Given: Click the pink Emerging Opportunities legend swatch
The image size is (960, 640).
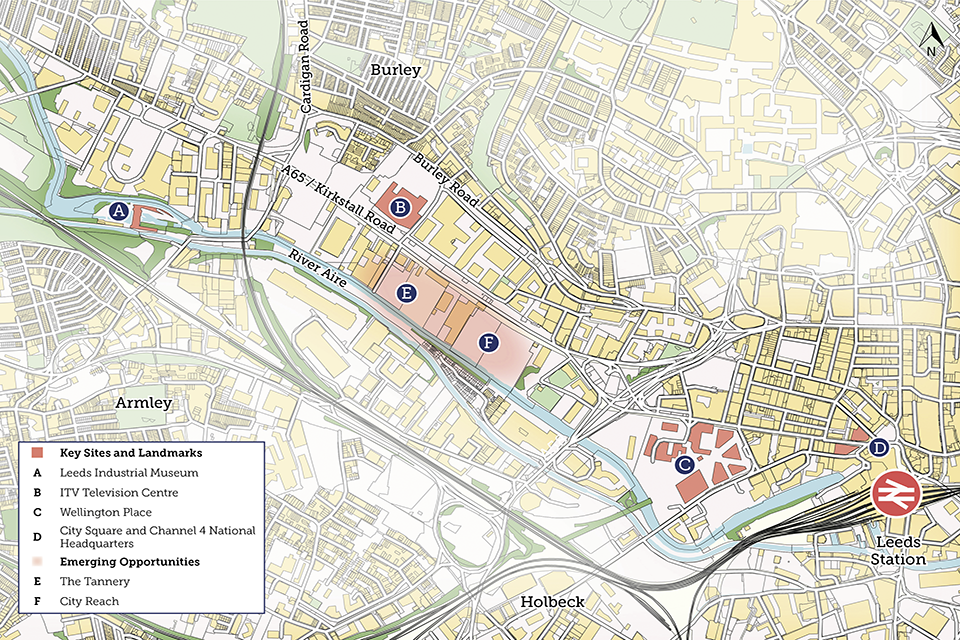Looking at the screenshot, I should (x=37, y=562).
